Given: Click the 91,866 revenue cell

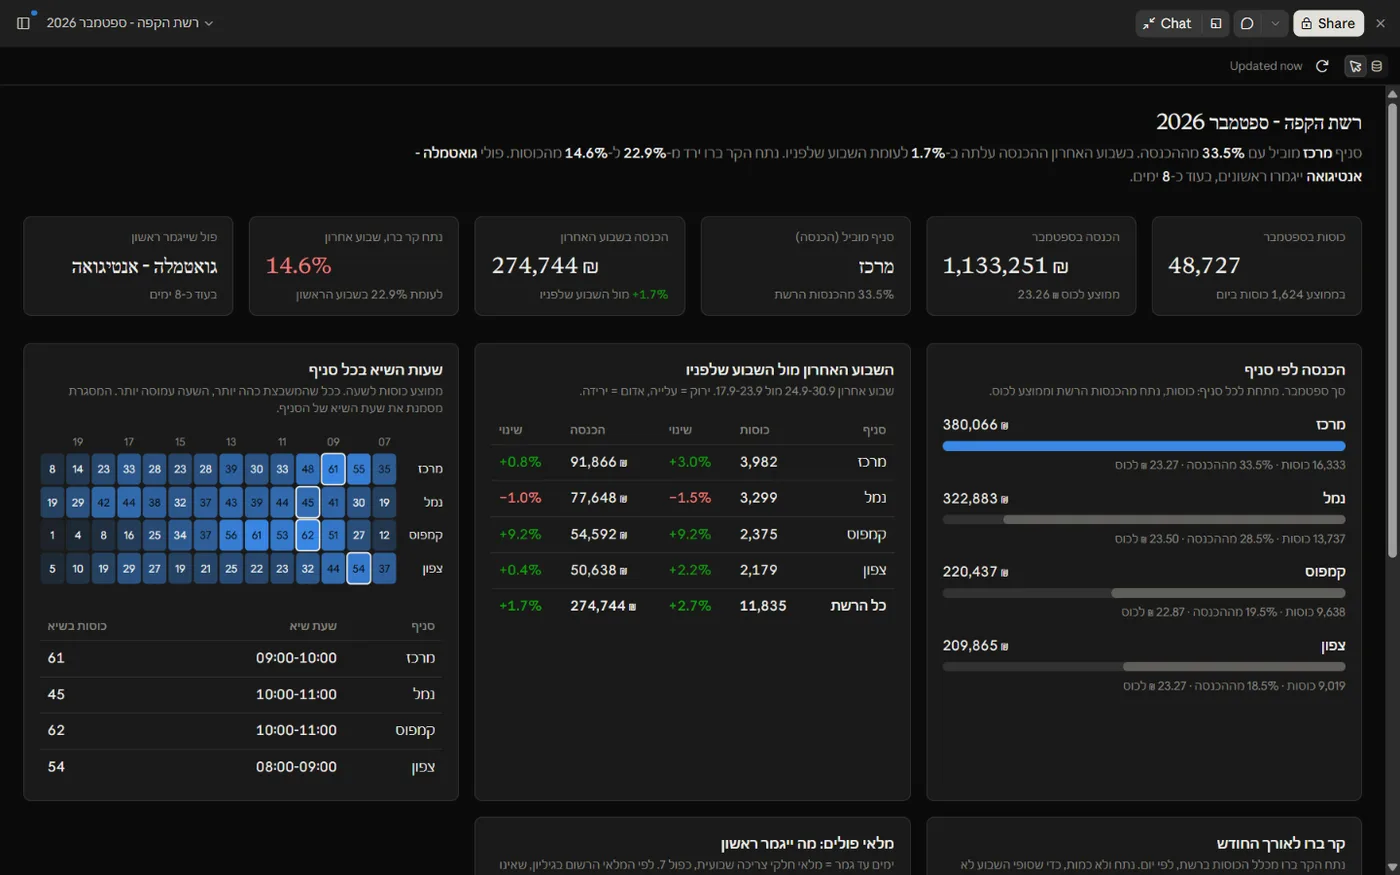Looking at the screenshot, I should click(x=598, y=462).
